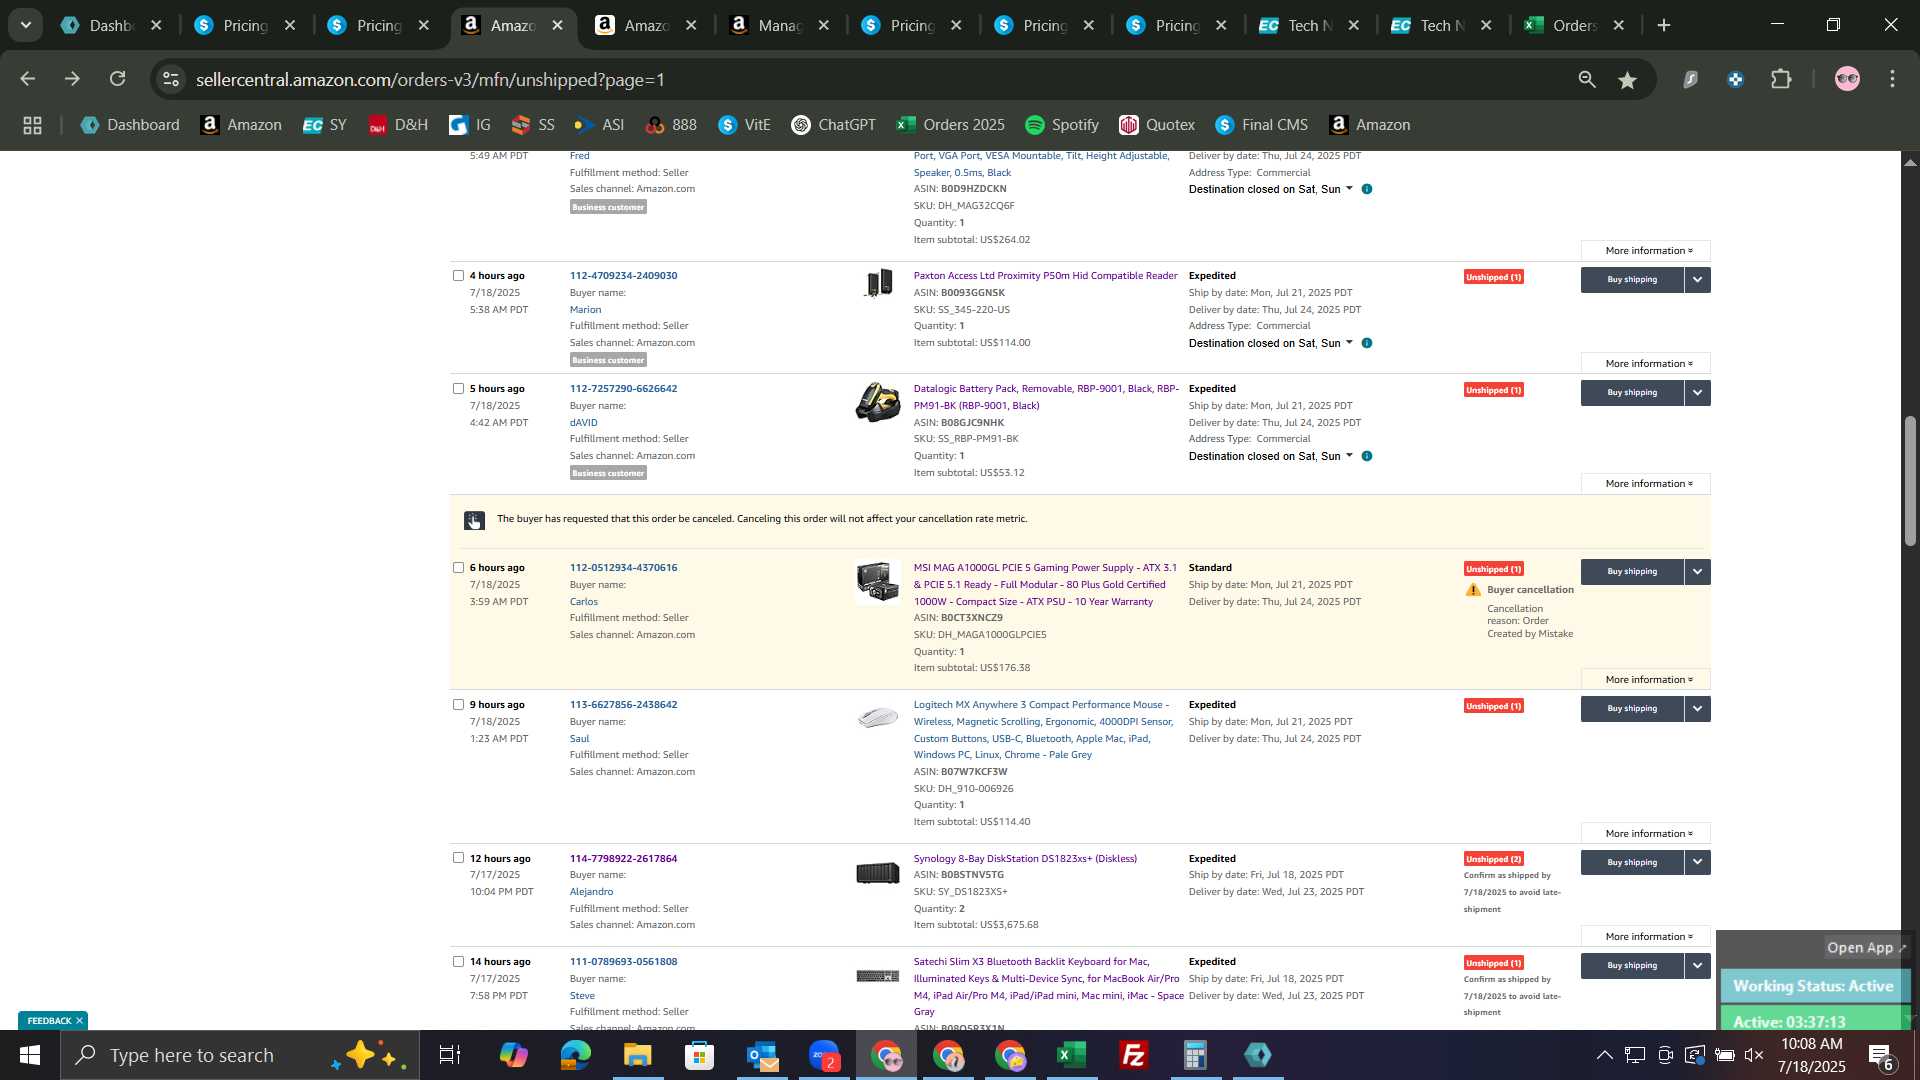Open Synology 8-Bay DiskStation product link
Screen dimensions: 1920x1080
(1025, 859)
